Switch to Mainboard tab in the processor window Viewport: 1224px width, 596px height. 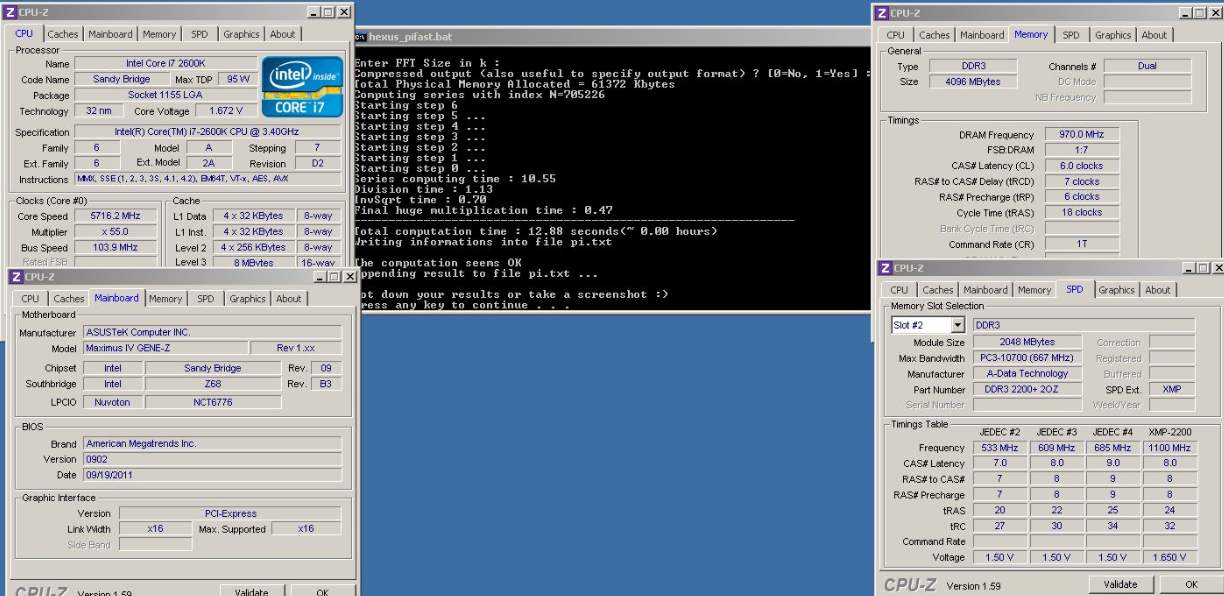point(110,34)
